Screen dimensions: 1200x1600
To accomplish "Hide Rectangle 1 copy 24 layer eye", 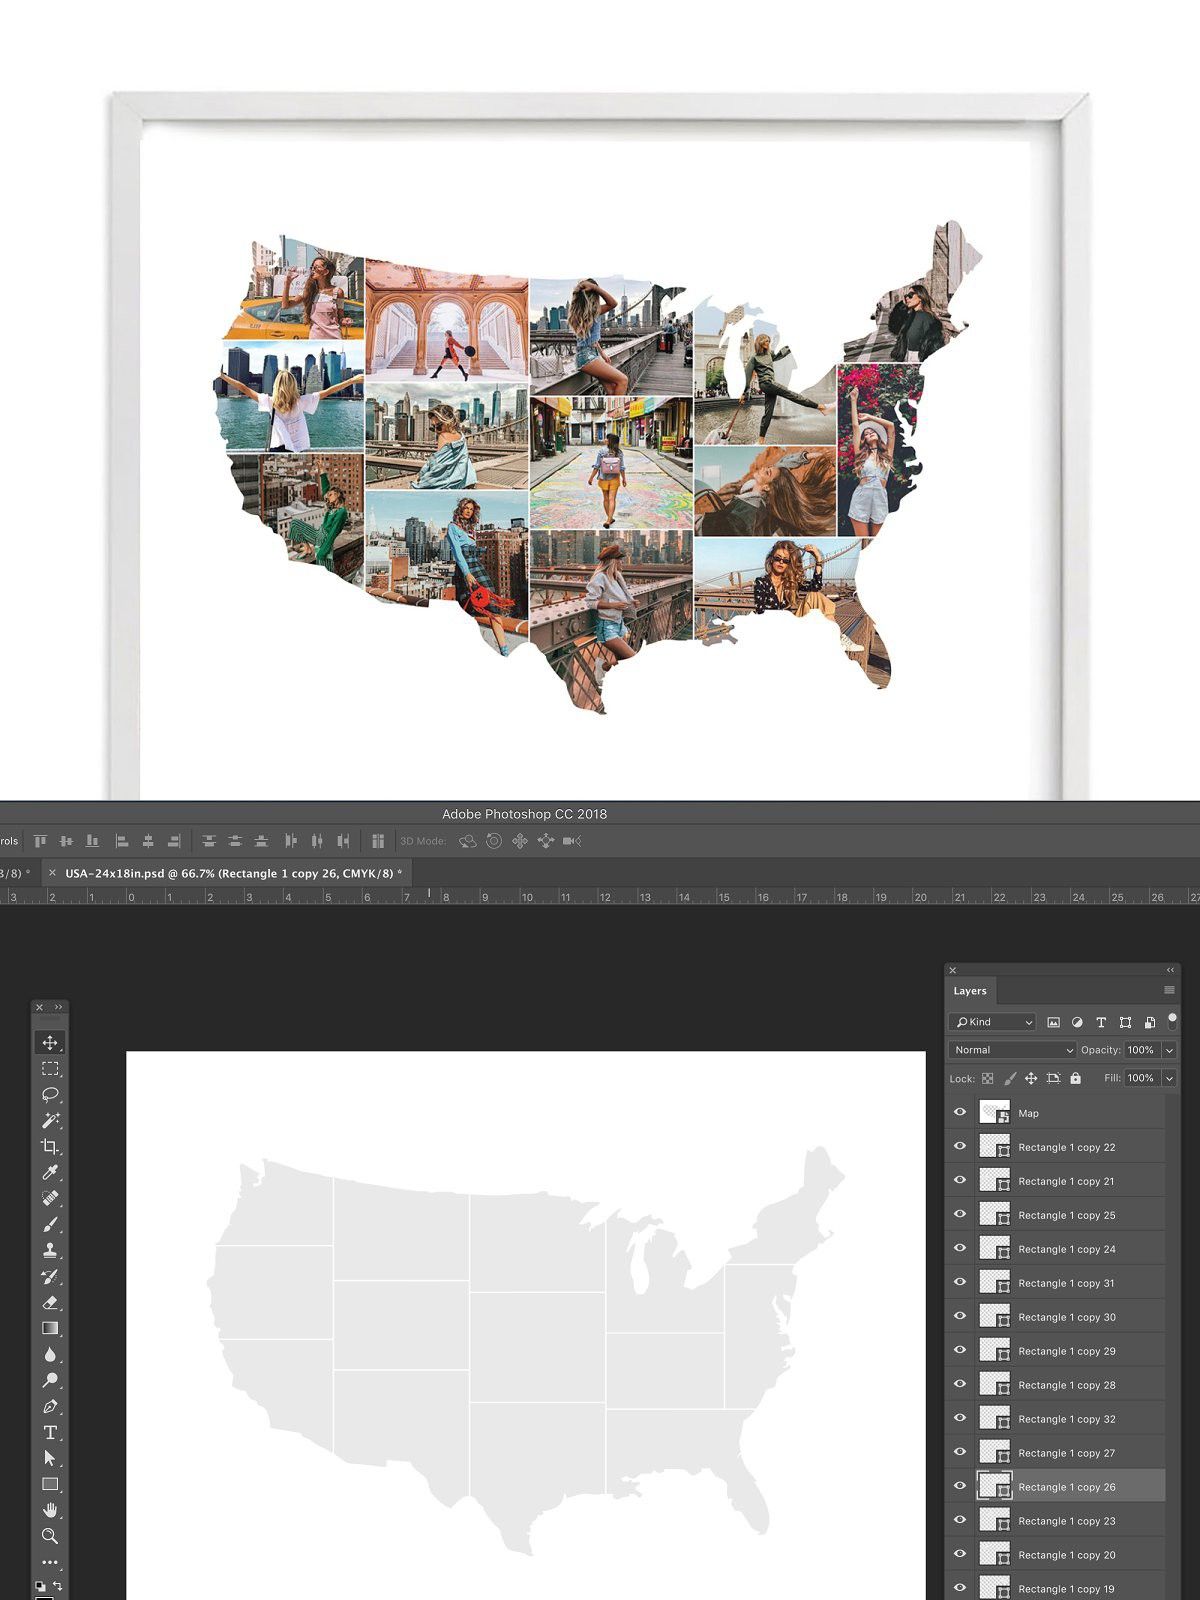I will tap(960, 1248).
